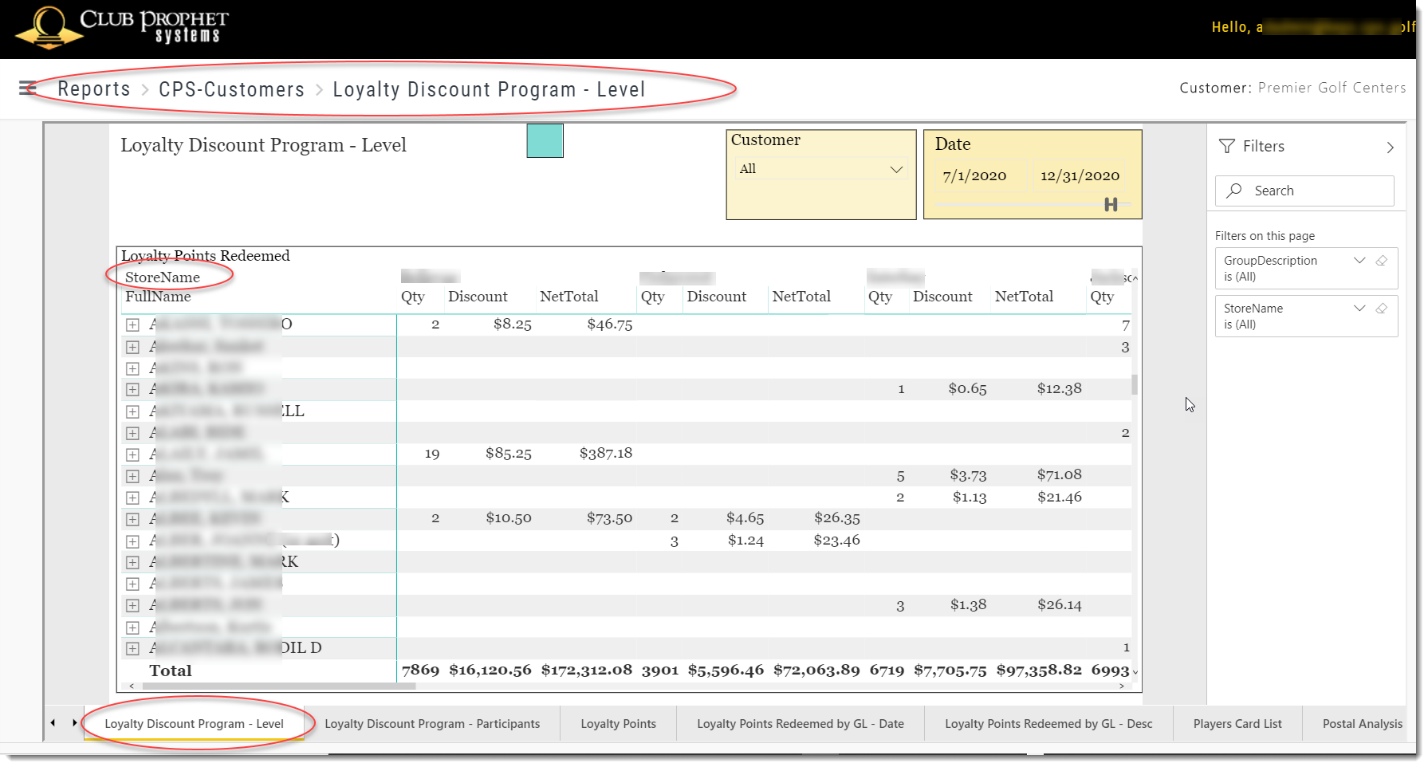The height and width of the screenshot is (767, 1428).
Task: Click the Total row label
Action: click(170, 671)
